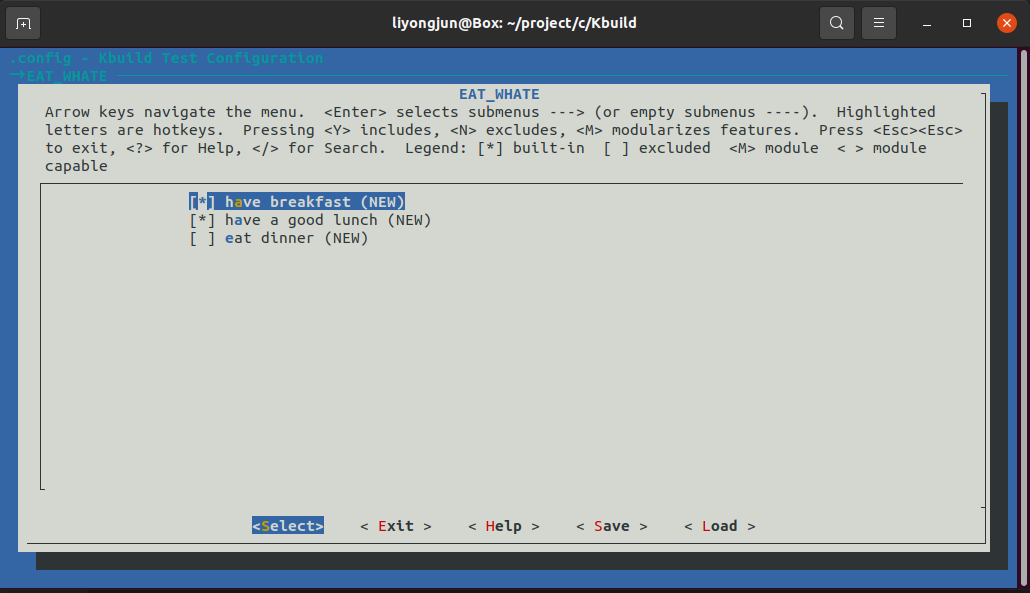Click the EAT_WHATE dialog title
The image size is (1030, 593).
click(x=498, y=93)
